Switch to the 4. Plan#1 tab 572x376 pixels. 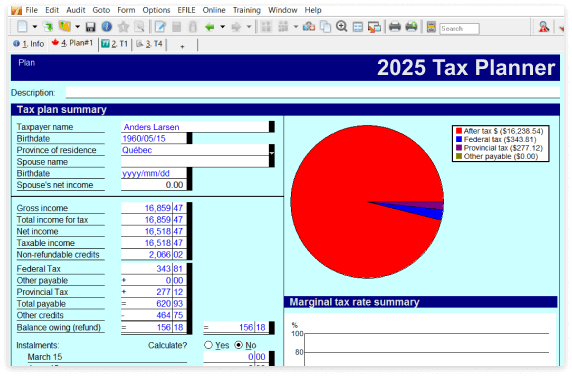(x=72, y=43)
